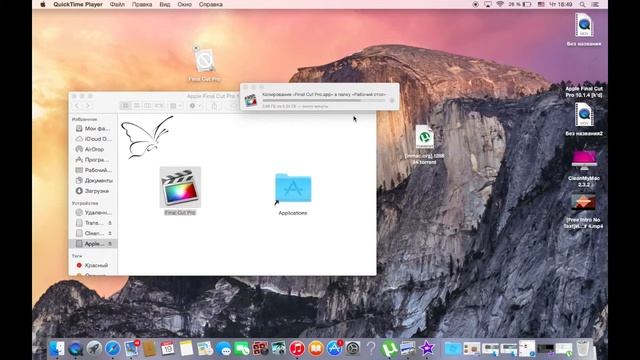
Task: Open uTorrent from the Dock
Action: click(389, 349)
